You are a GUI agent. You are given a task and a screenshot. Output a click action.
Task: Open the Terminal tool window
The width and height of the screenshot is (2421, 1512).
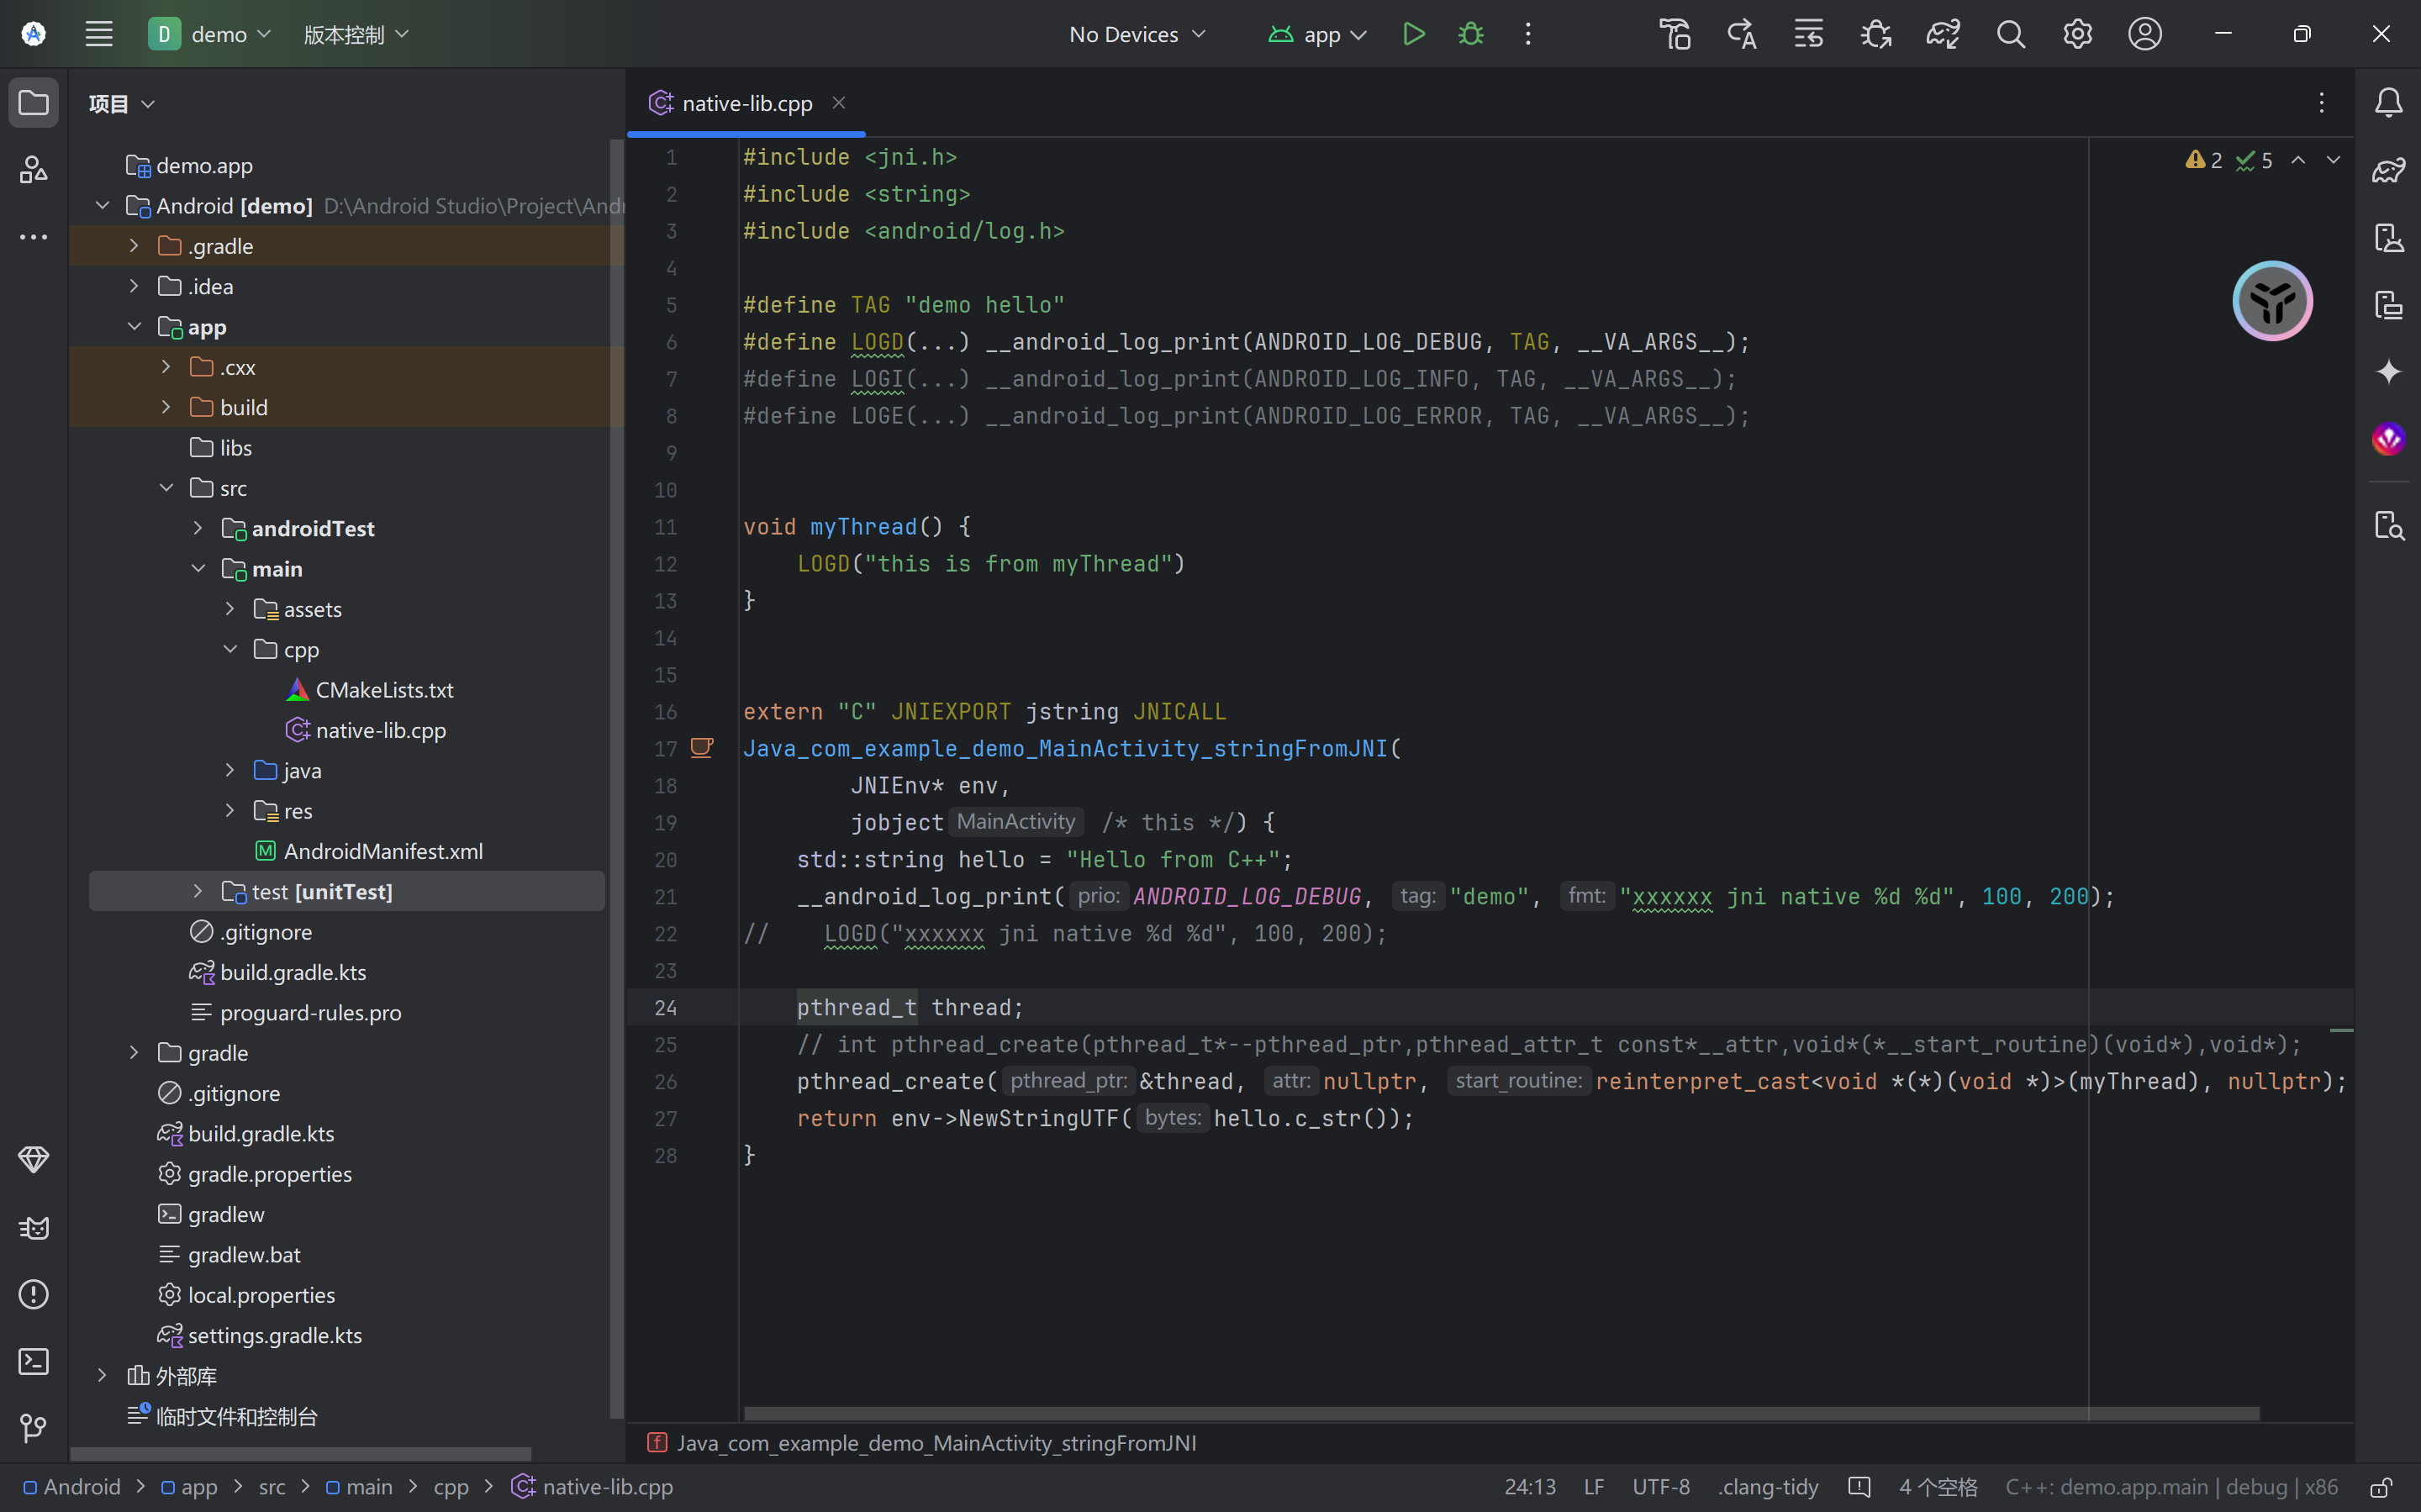[33, 1361]
